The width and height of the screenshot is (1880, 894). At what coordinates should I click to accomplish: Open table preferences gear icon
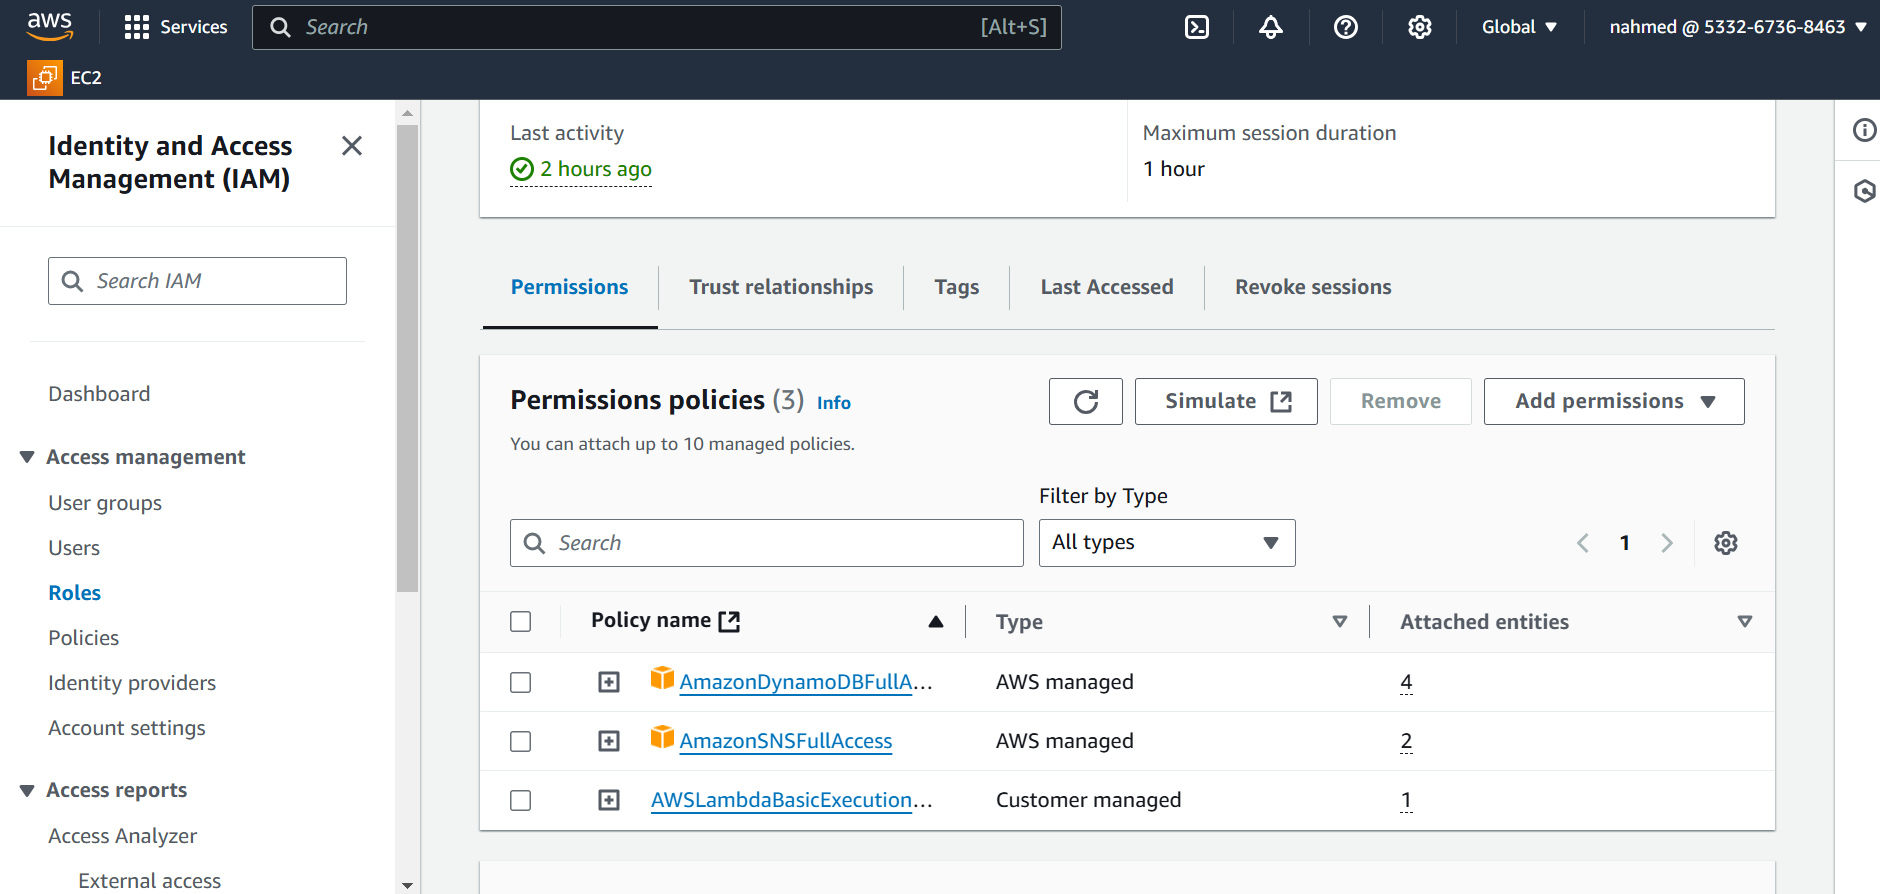[1726, 543]
